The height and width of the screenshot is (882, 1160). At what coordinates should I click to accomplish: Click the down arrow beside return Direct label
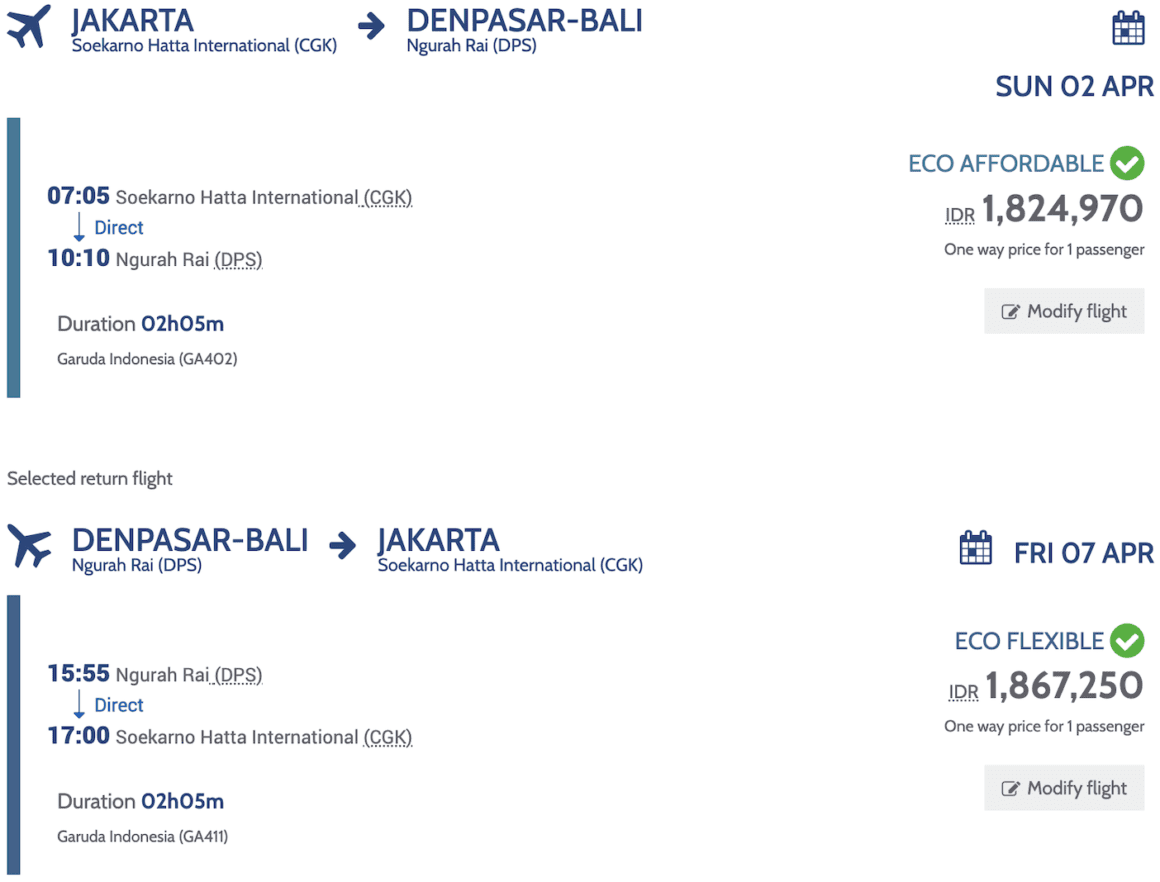(x=79, y=704)
